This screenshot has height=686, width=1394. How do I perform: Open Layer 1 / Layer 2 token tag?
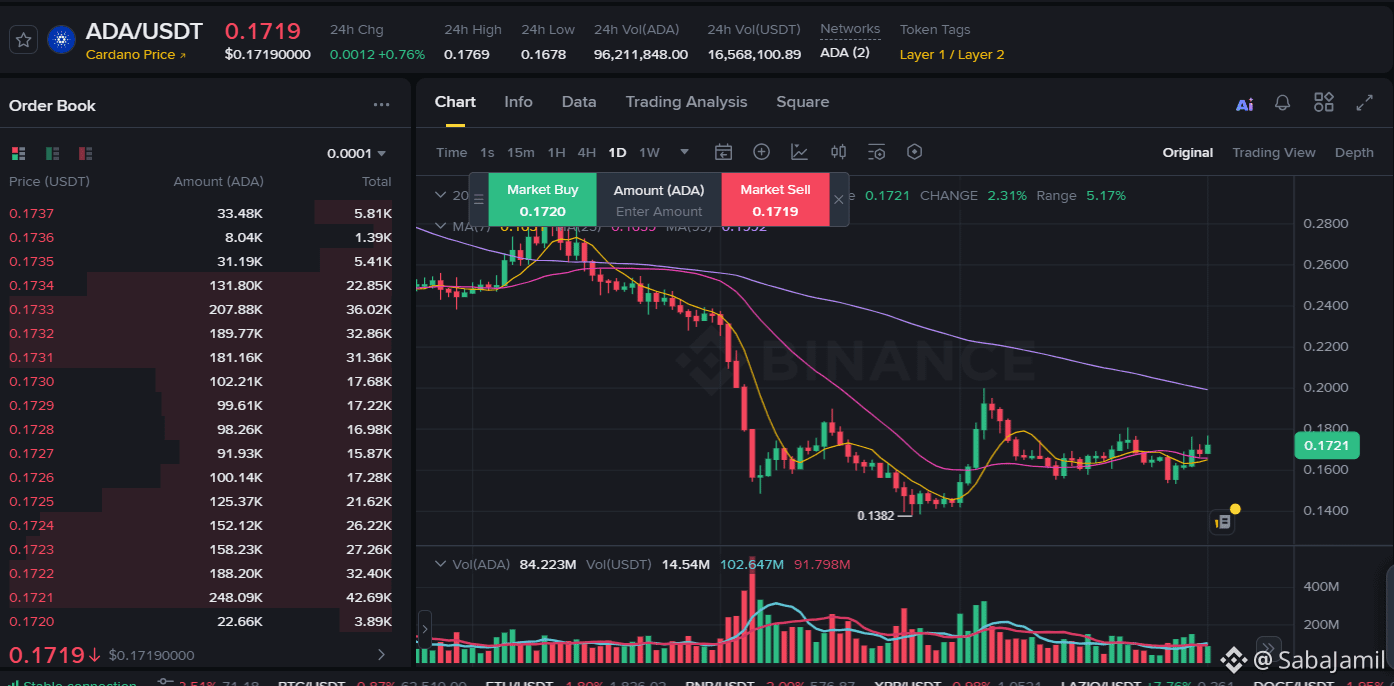pos(952,55)
